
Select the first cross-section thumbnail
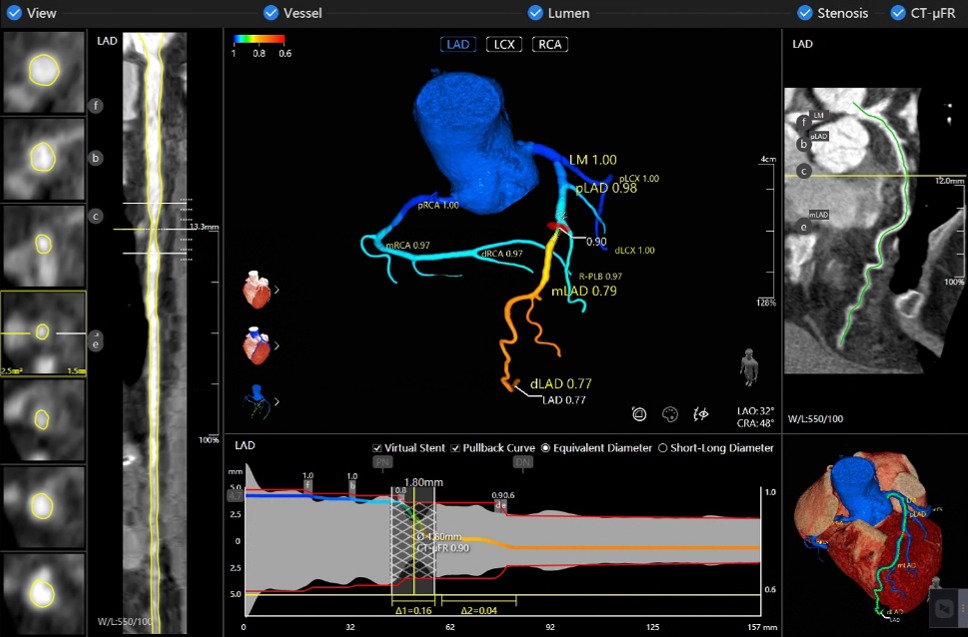(x=44, y=72)
